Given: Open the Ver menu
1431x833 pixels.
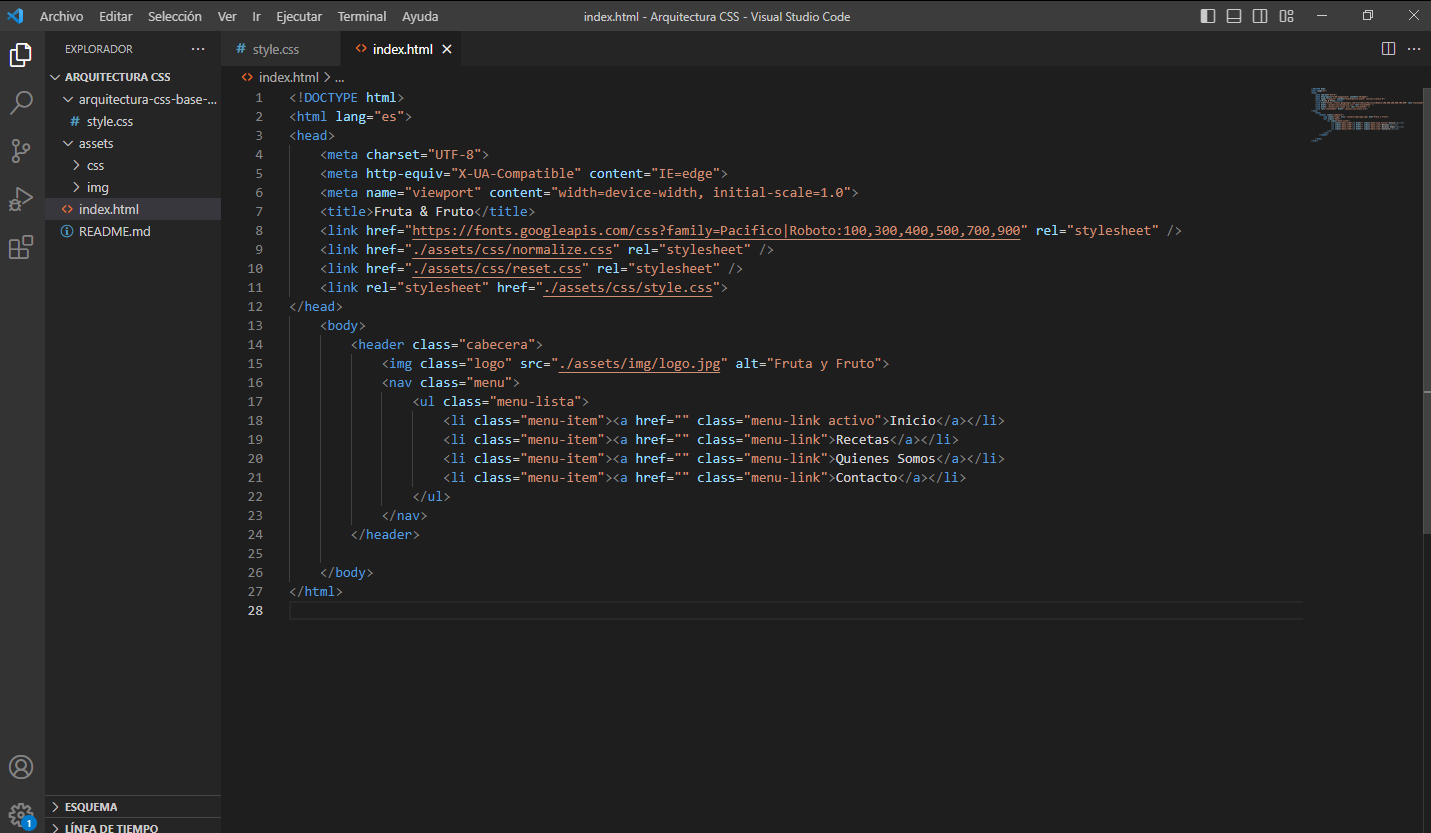Looking at the screenshot, I should [x=227, y=17].
